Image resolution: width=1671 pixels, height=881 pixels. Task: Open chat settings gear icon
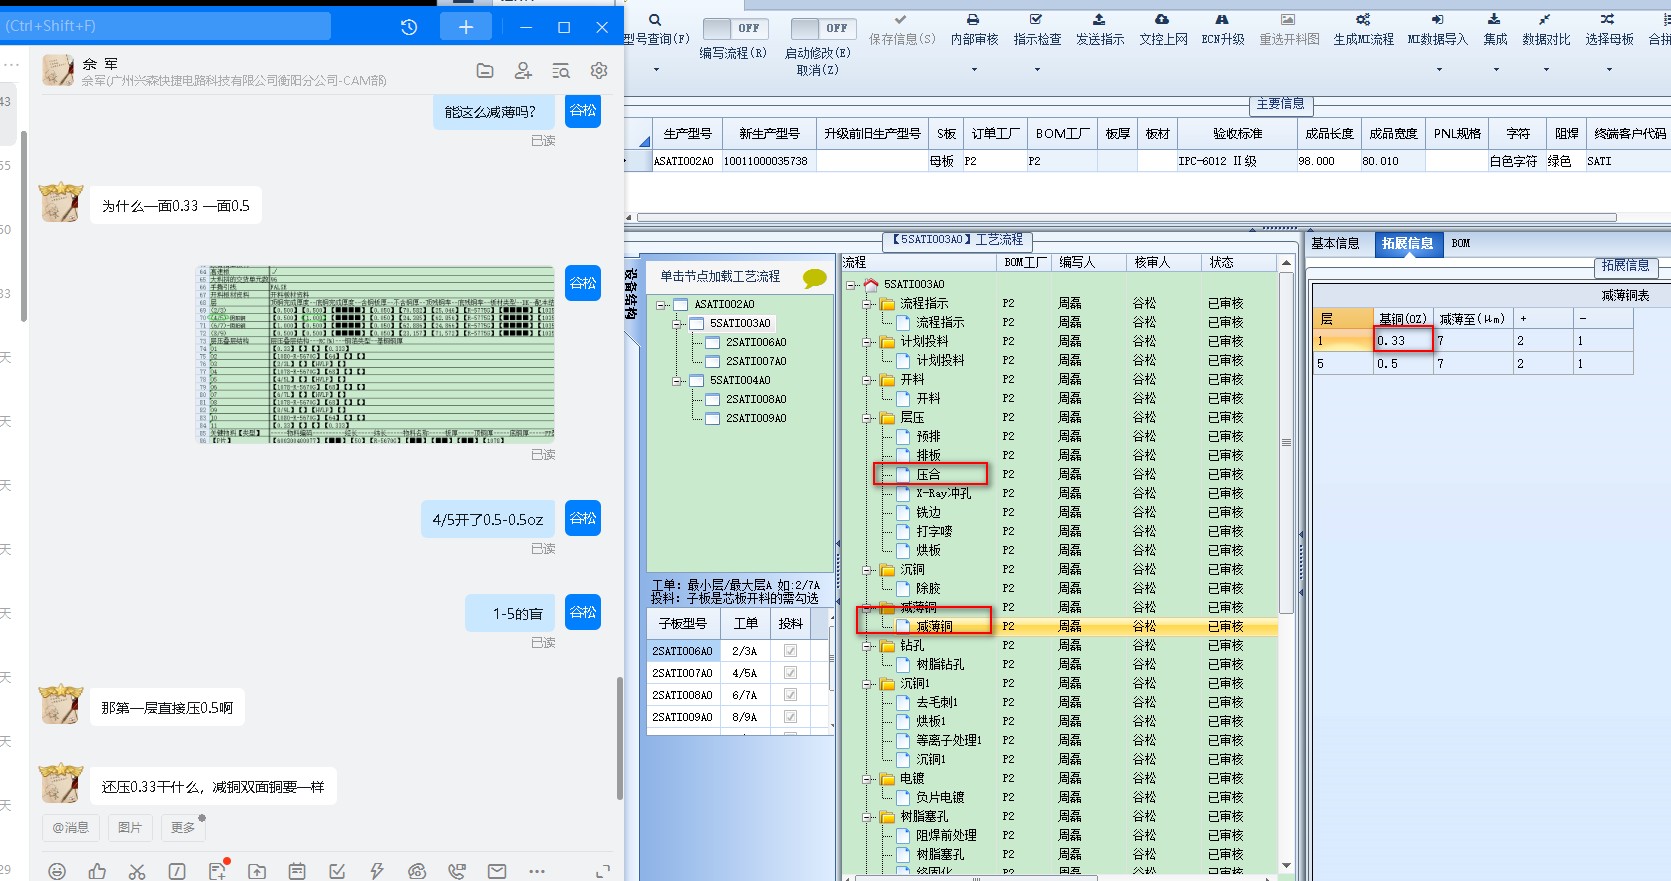[599, 70]
